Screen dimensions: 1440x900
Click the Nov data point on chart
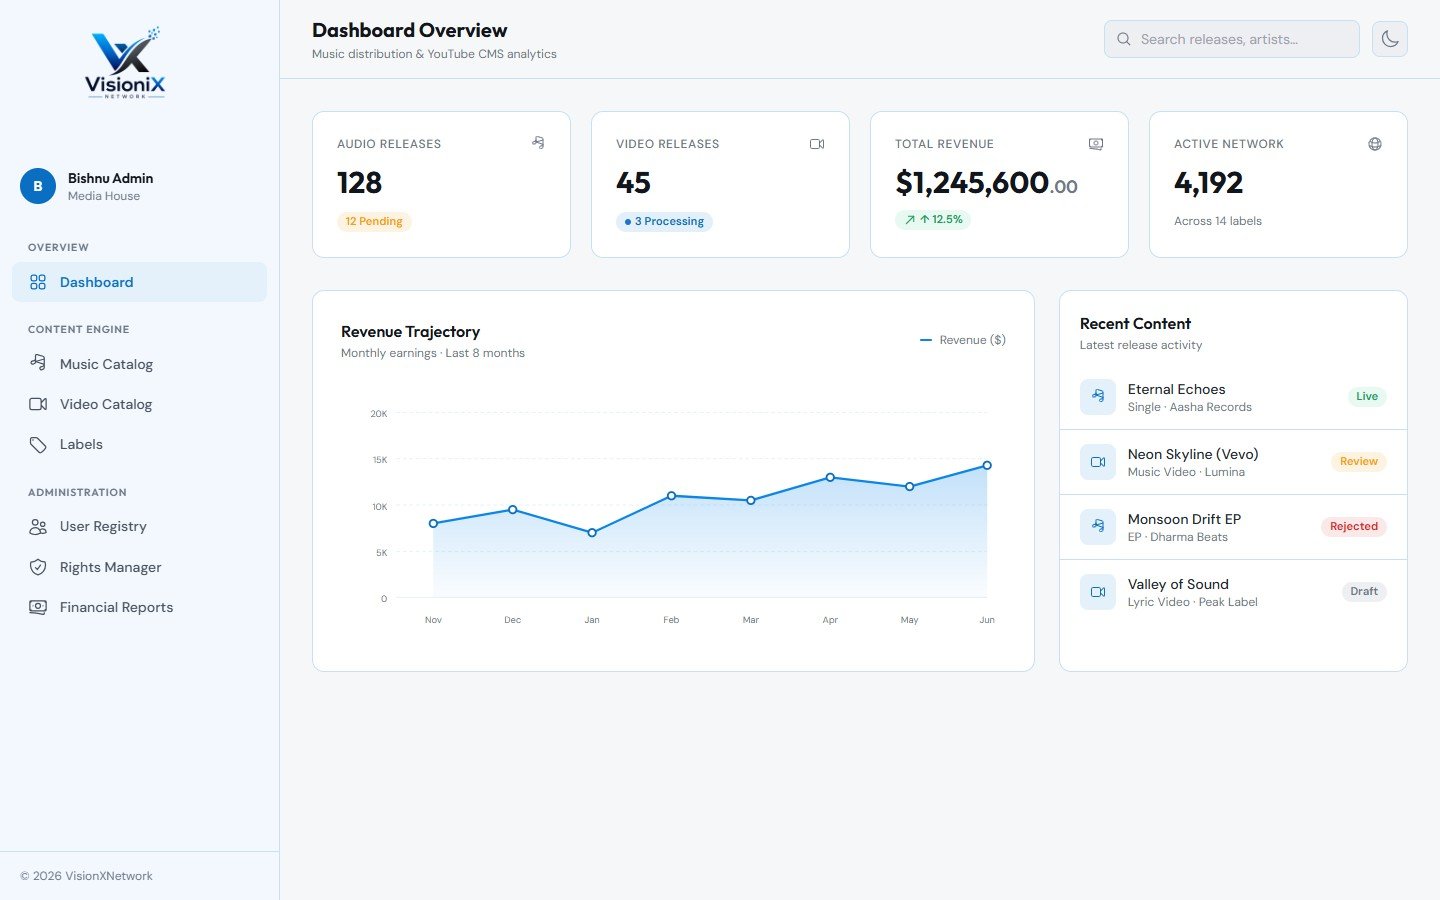[433, 524]
